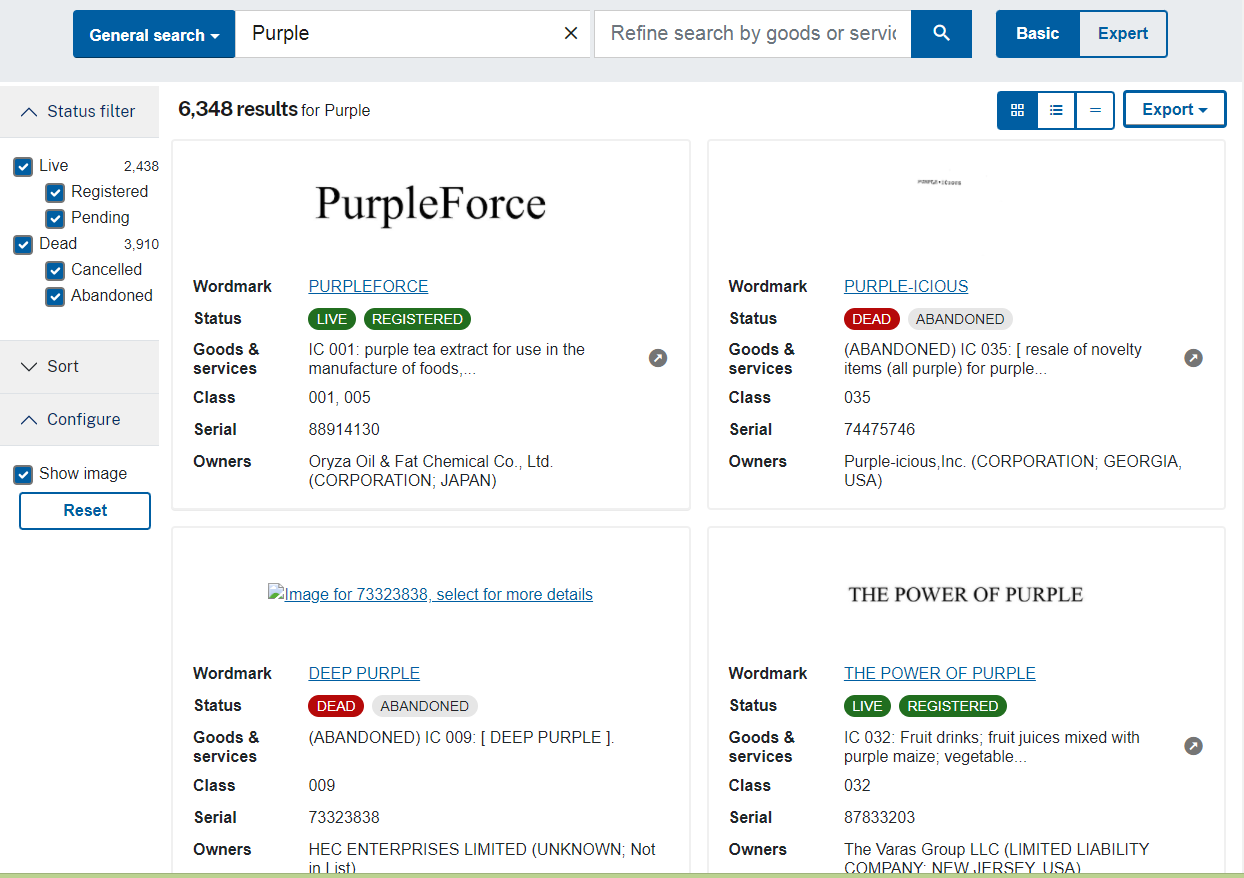
Task: Switch to grid view layout icon
Action: point(1017,110)
